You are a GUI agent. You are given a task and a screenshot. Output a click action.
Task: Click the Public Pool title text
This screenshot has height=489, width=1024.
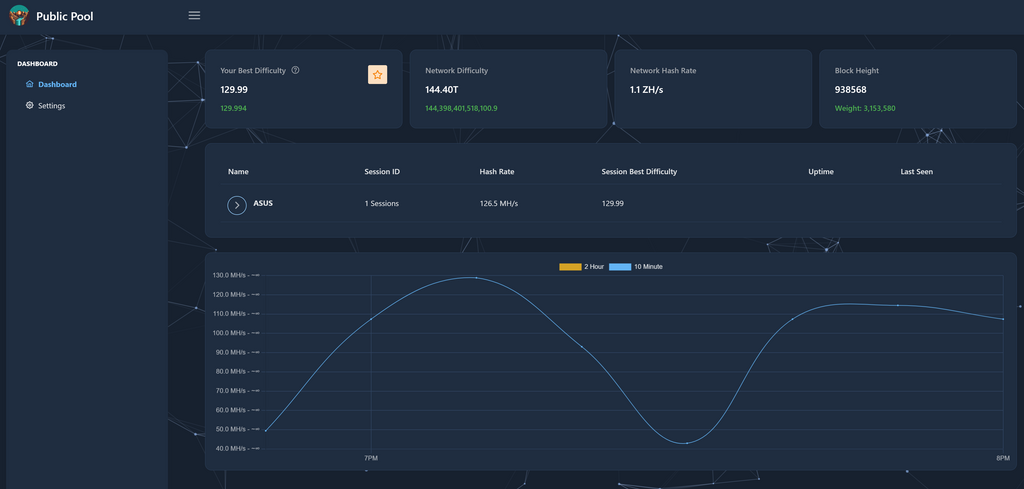(x=65, y=16)
